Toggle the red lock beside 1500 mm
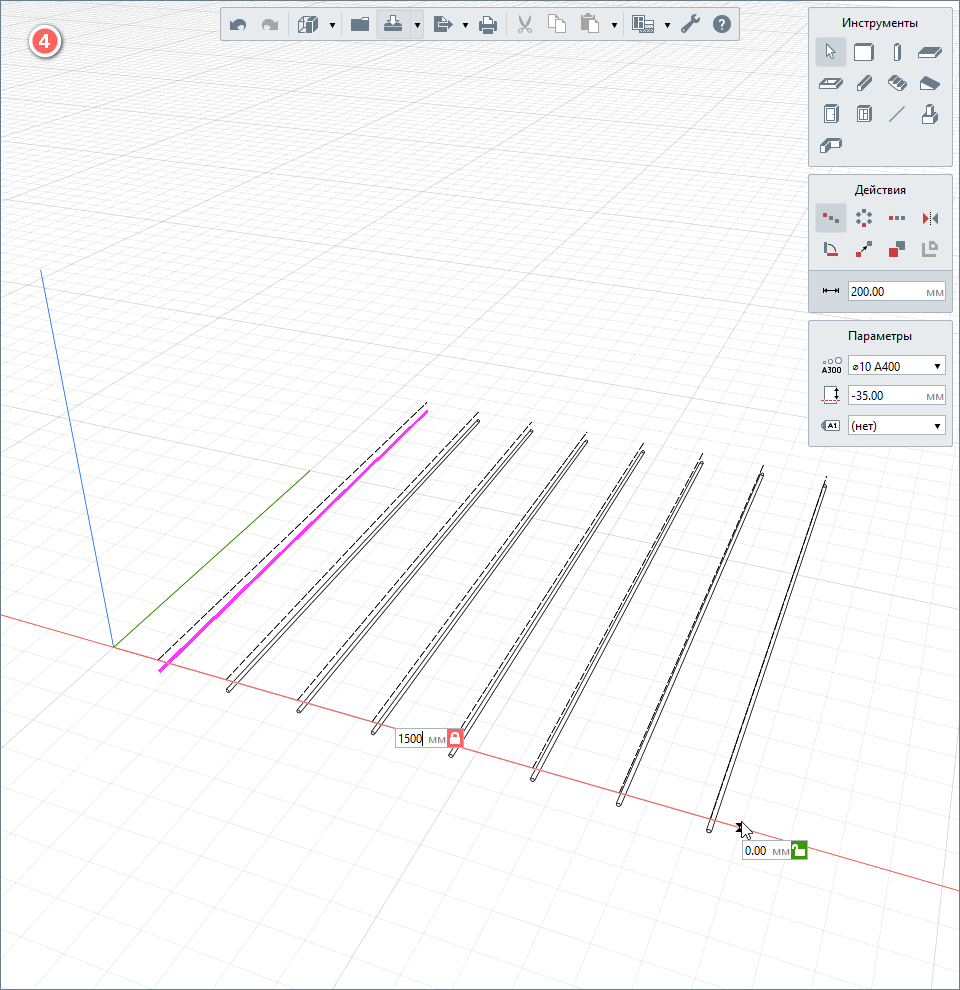Viewport: 960px width, 990px height. pos(455,739)
